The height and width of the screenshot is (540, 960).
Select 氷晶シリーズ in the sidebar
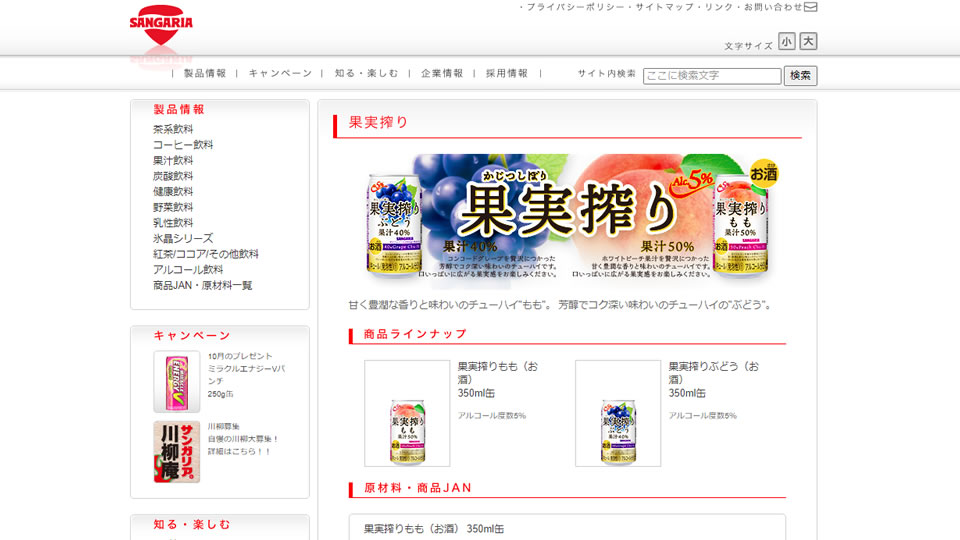[182, 238]
